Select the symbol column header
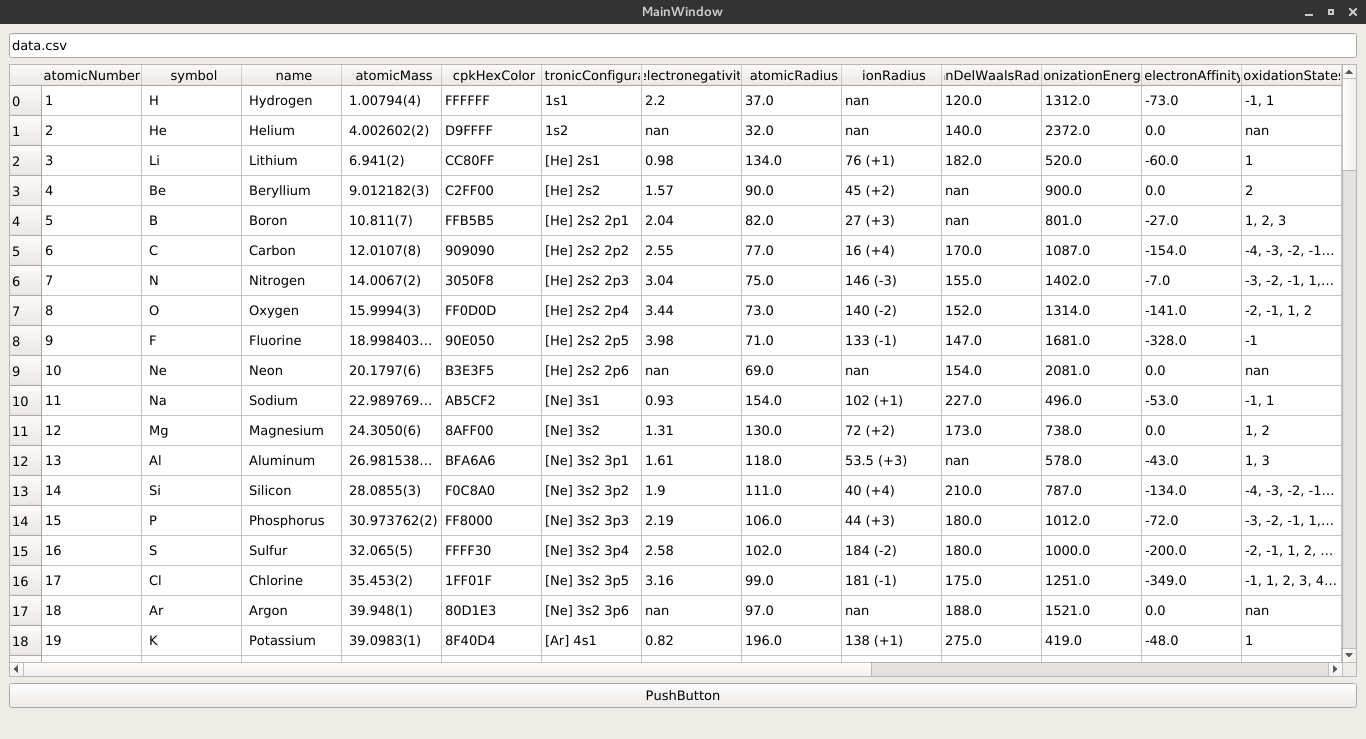Image resolution: width=1366 pixels, height=739 pixels. click(192, 75)
